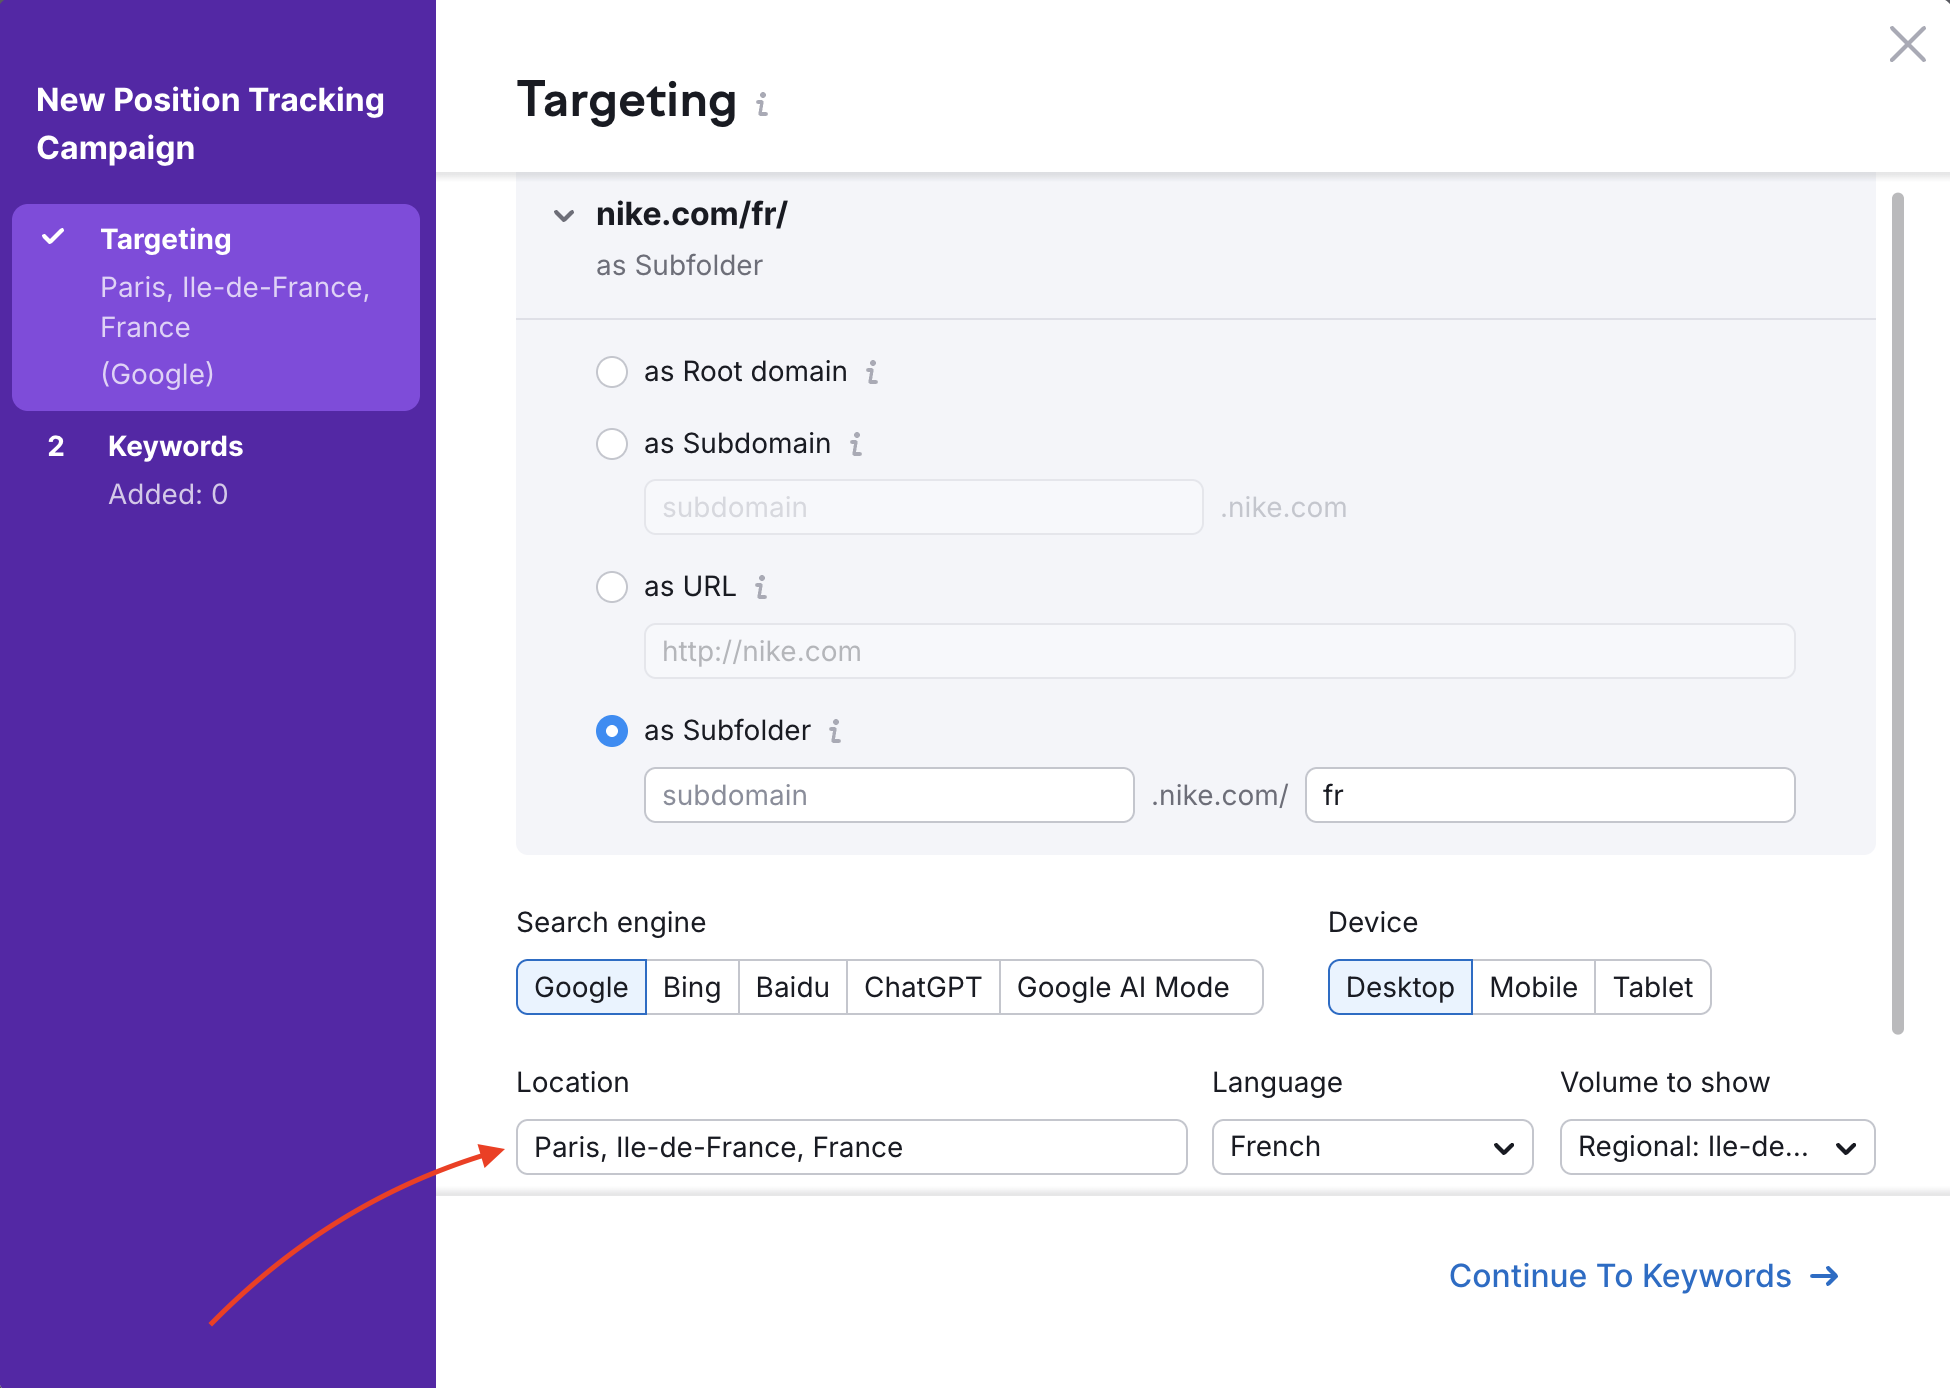Image resolution: width=1950 pixels, height=1388 pixels.
Task: Open the Language dropdown showing French
Action: (x=1371, y=1146)
